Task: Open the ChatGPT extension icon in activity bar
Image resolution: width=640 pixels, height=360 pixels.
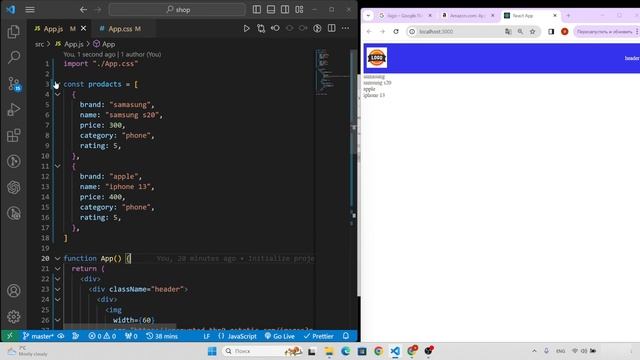Action: 13,187
